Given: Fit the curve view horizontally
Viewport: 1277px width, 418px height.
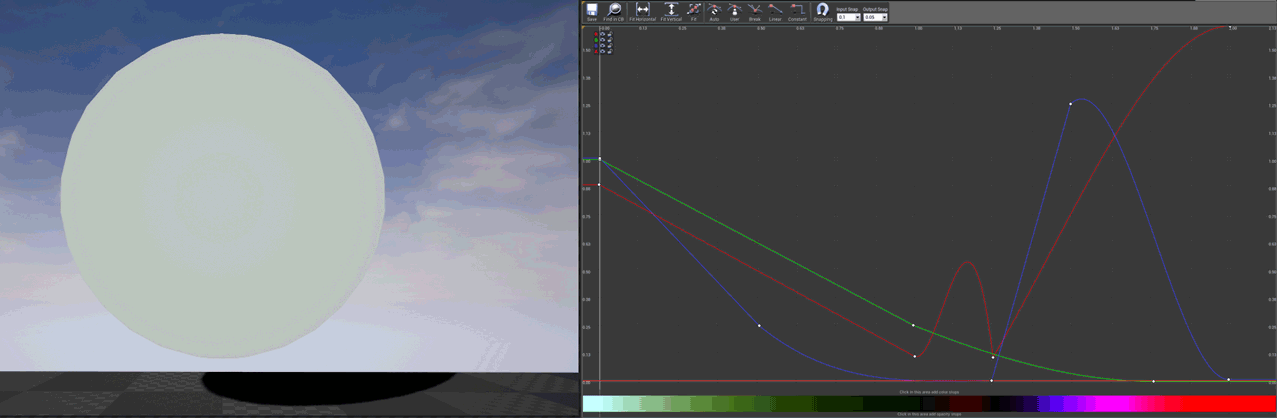Looking at the screenshot, I should [x=643, y=10].
